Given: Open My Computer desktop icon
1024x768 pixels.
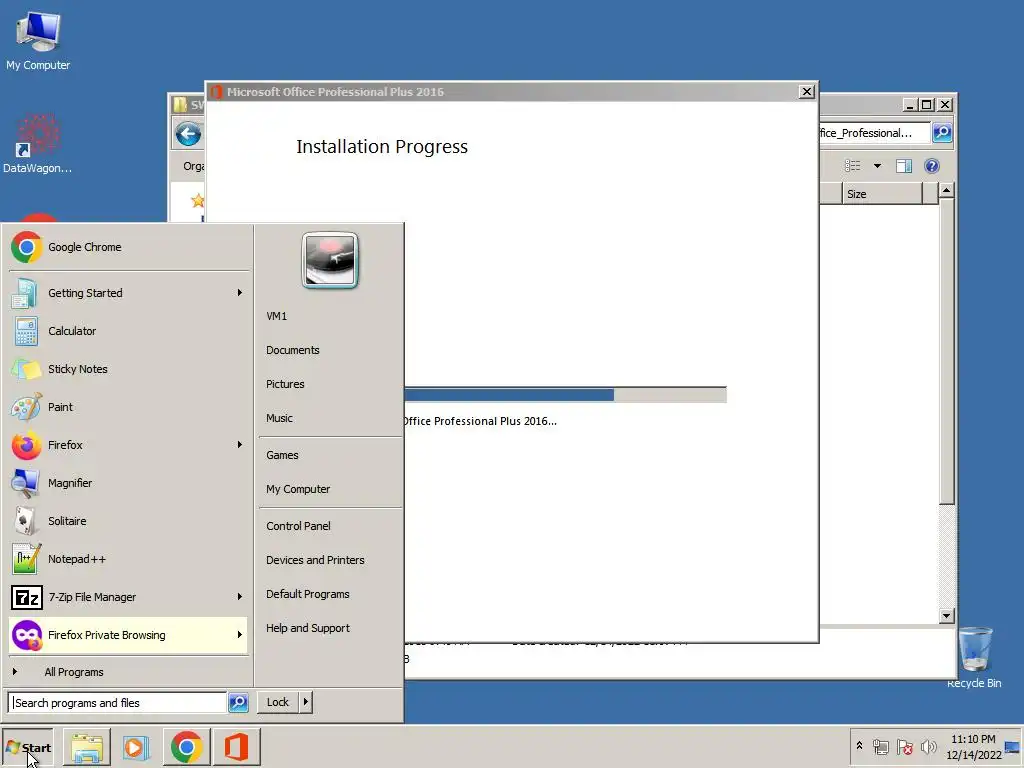Looking at the screenshot, I should pos(38,41).
